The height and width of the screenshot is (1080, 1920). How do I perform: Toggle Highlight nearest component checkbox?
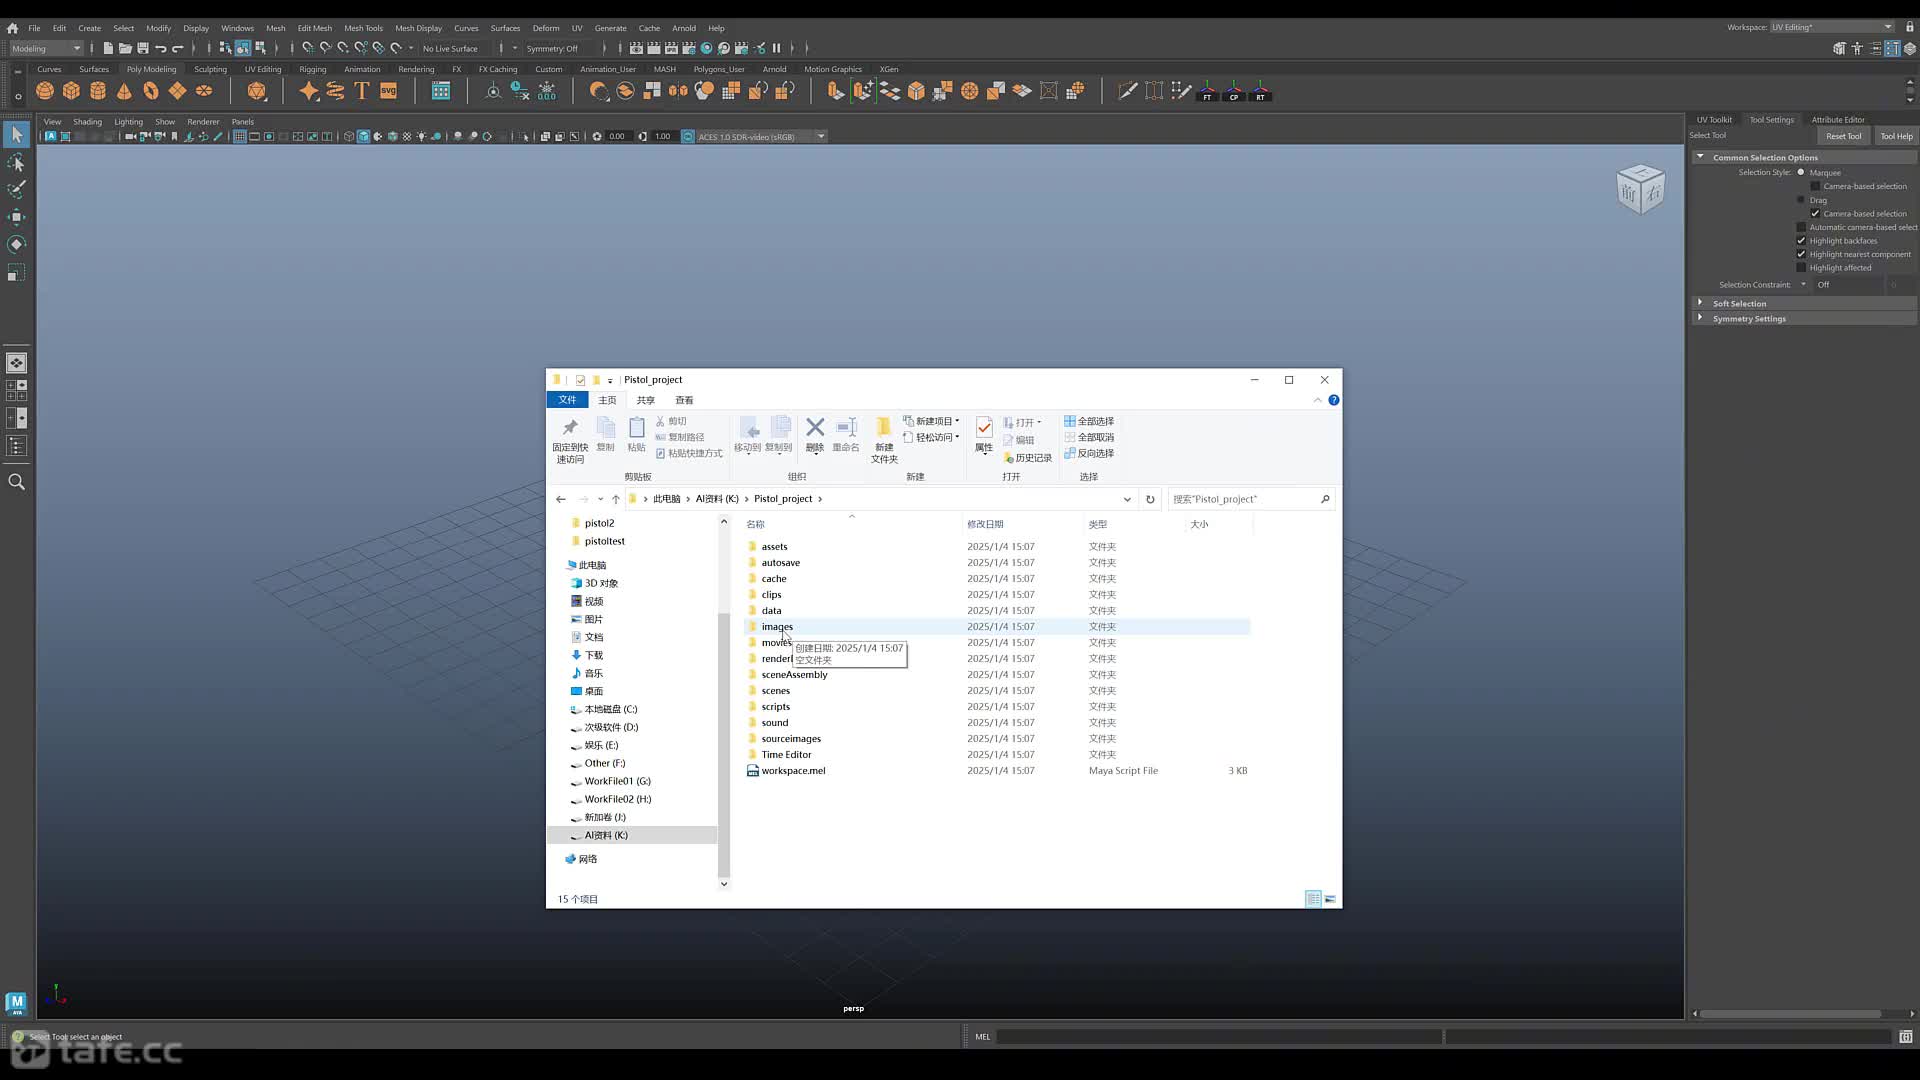[x=1801, y=254]
